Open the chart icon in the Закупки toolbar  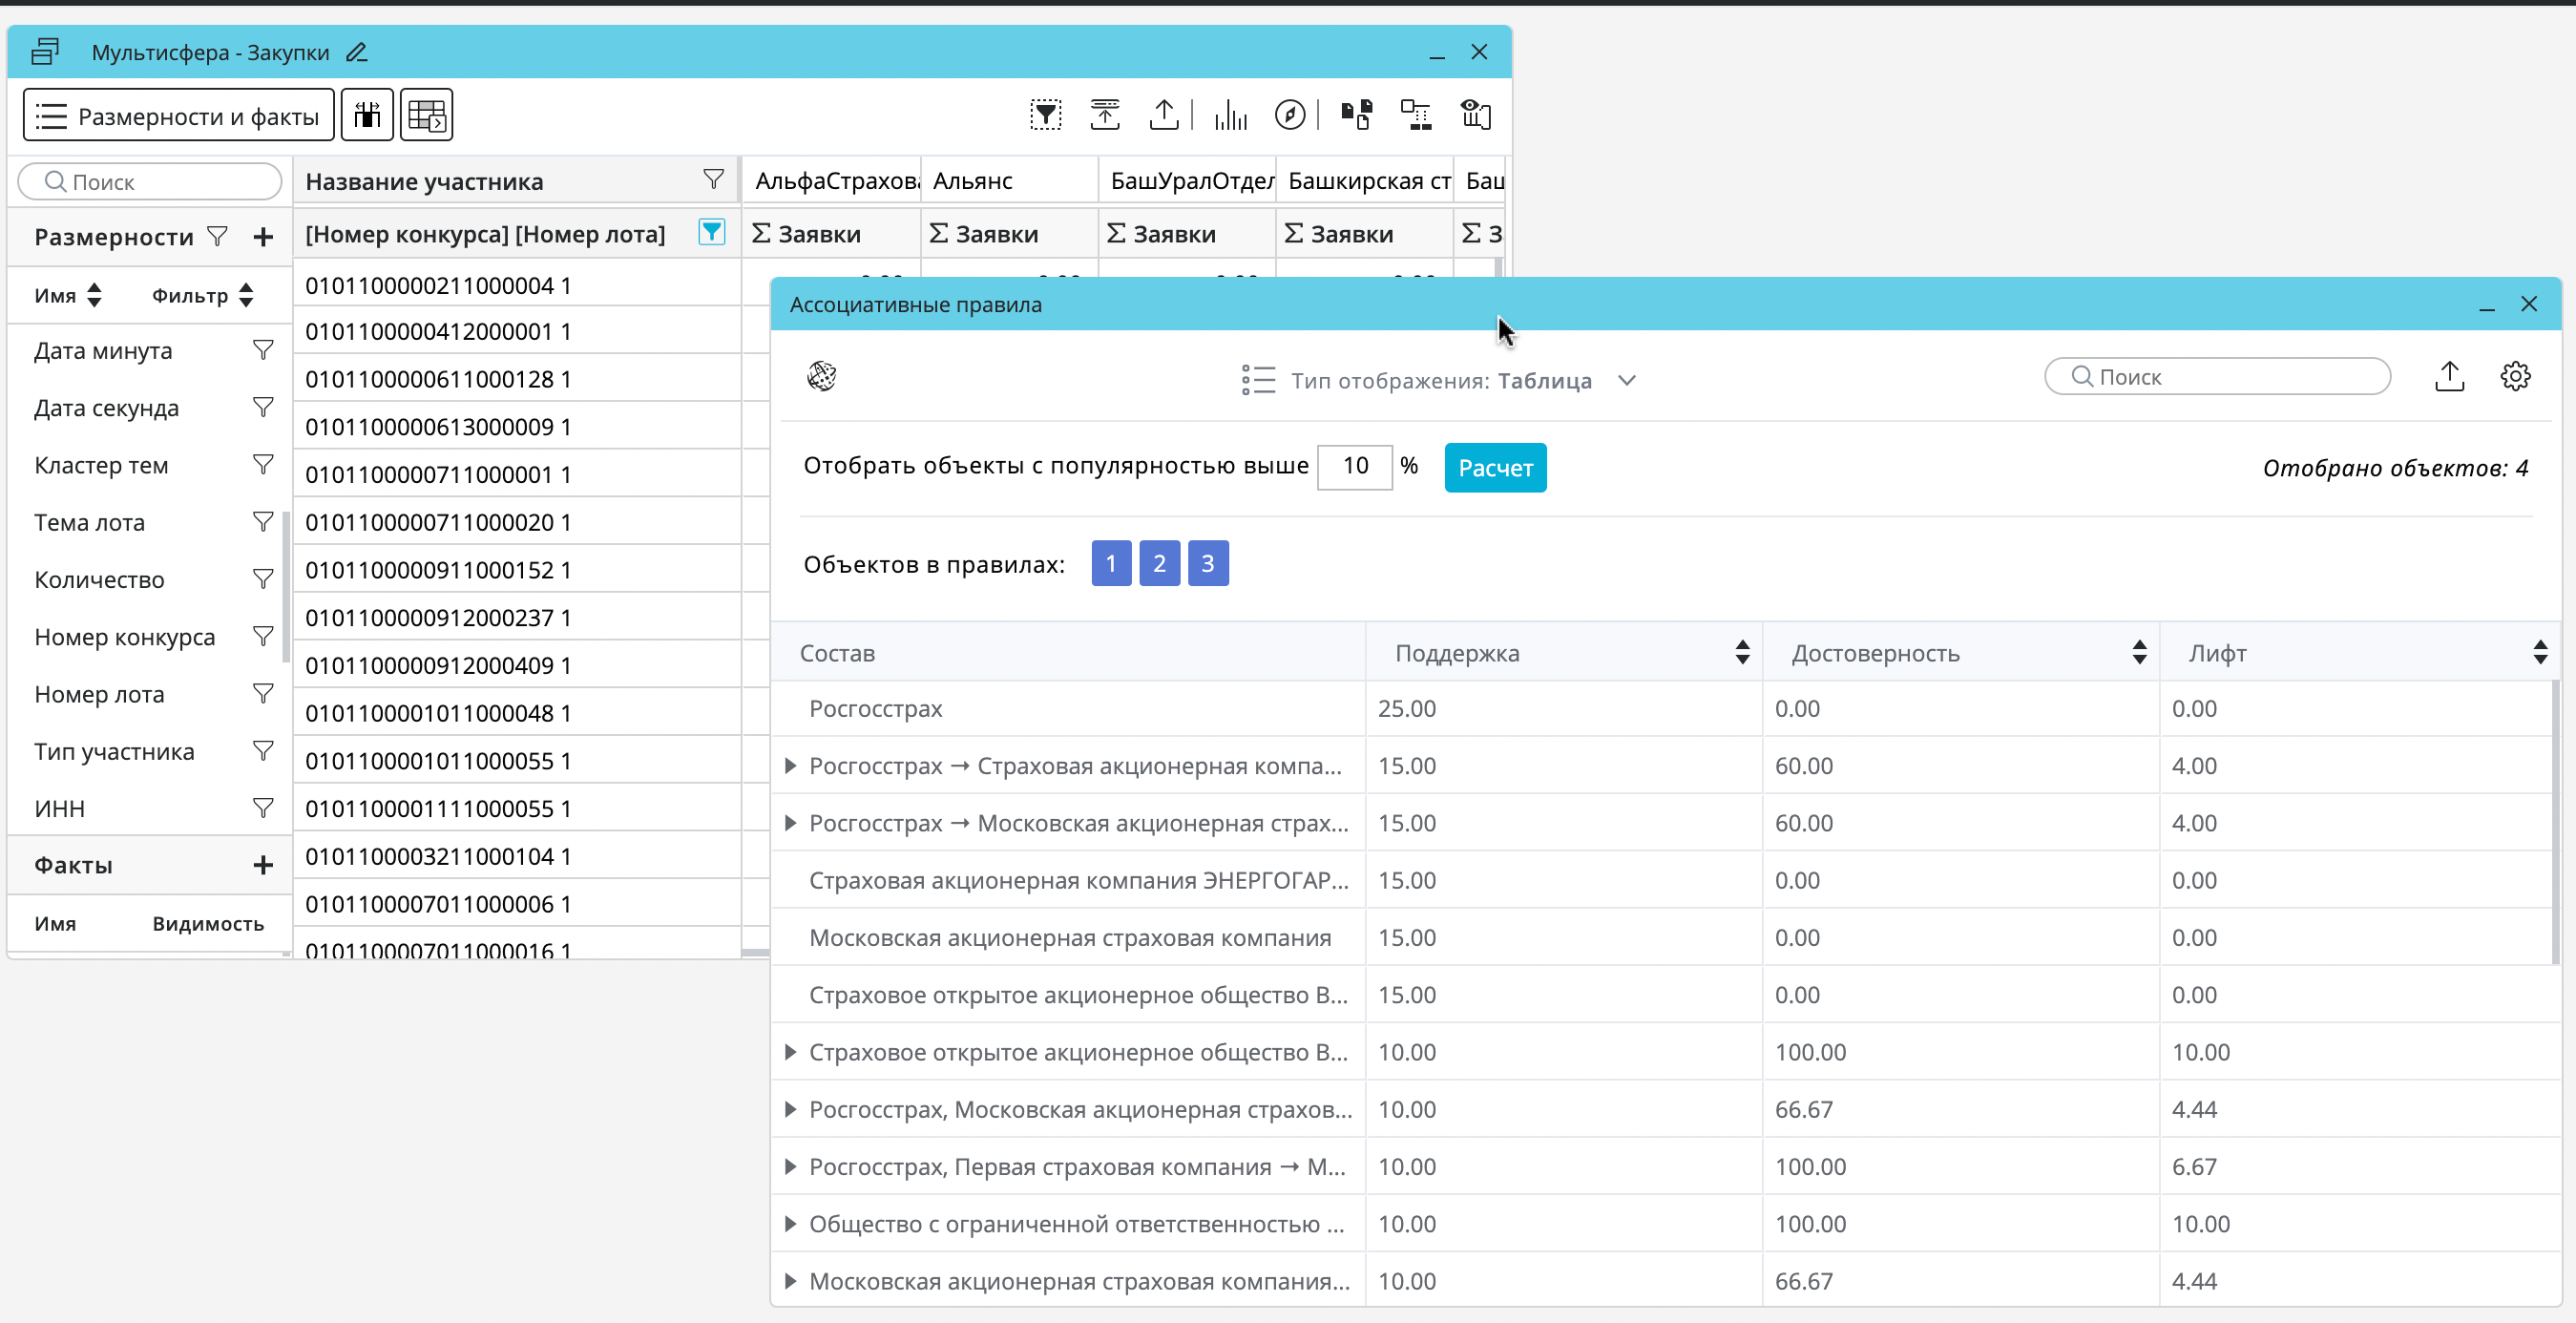[1230, 115]
